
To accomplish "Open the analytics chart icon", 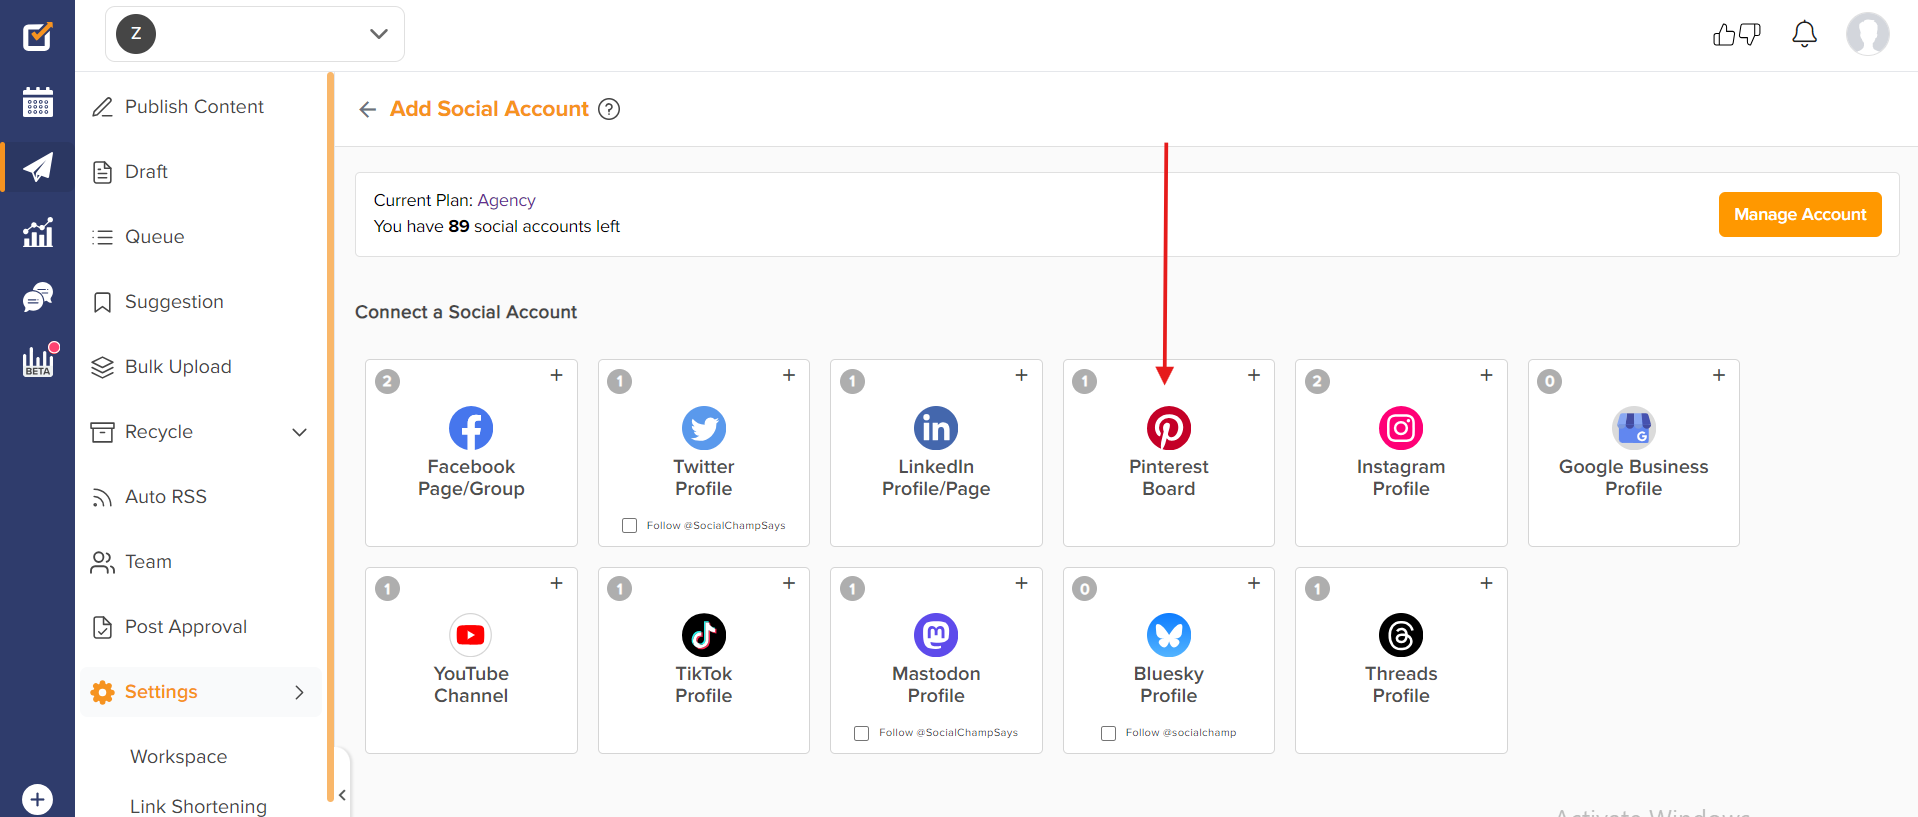I will (37, 232).
